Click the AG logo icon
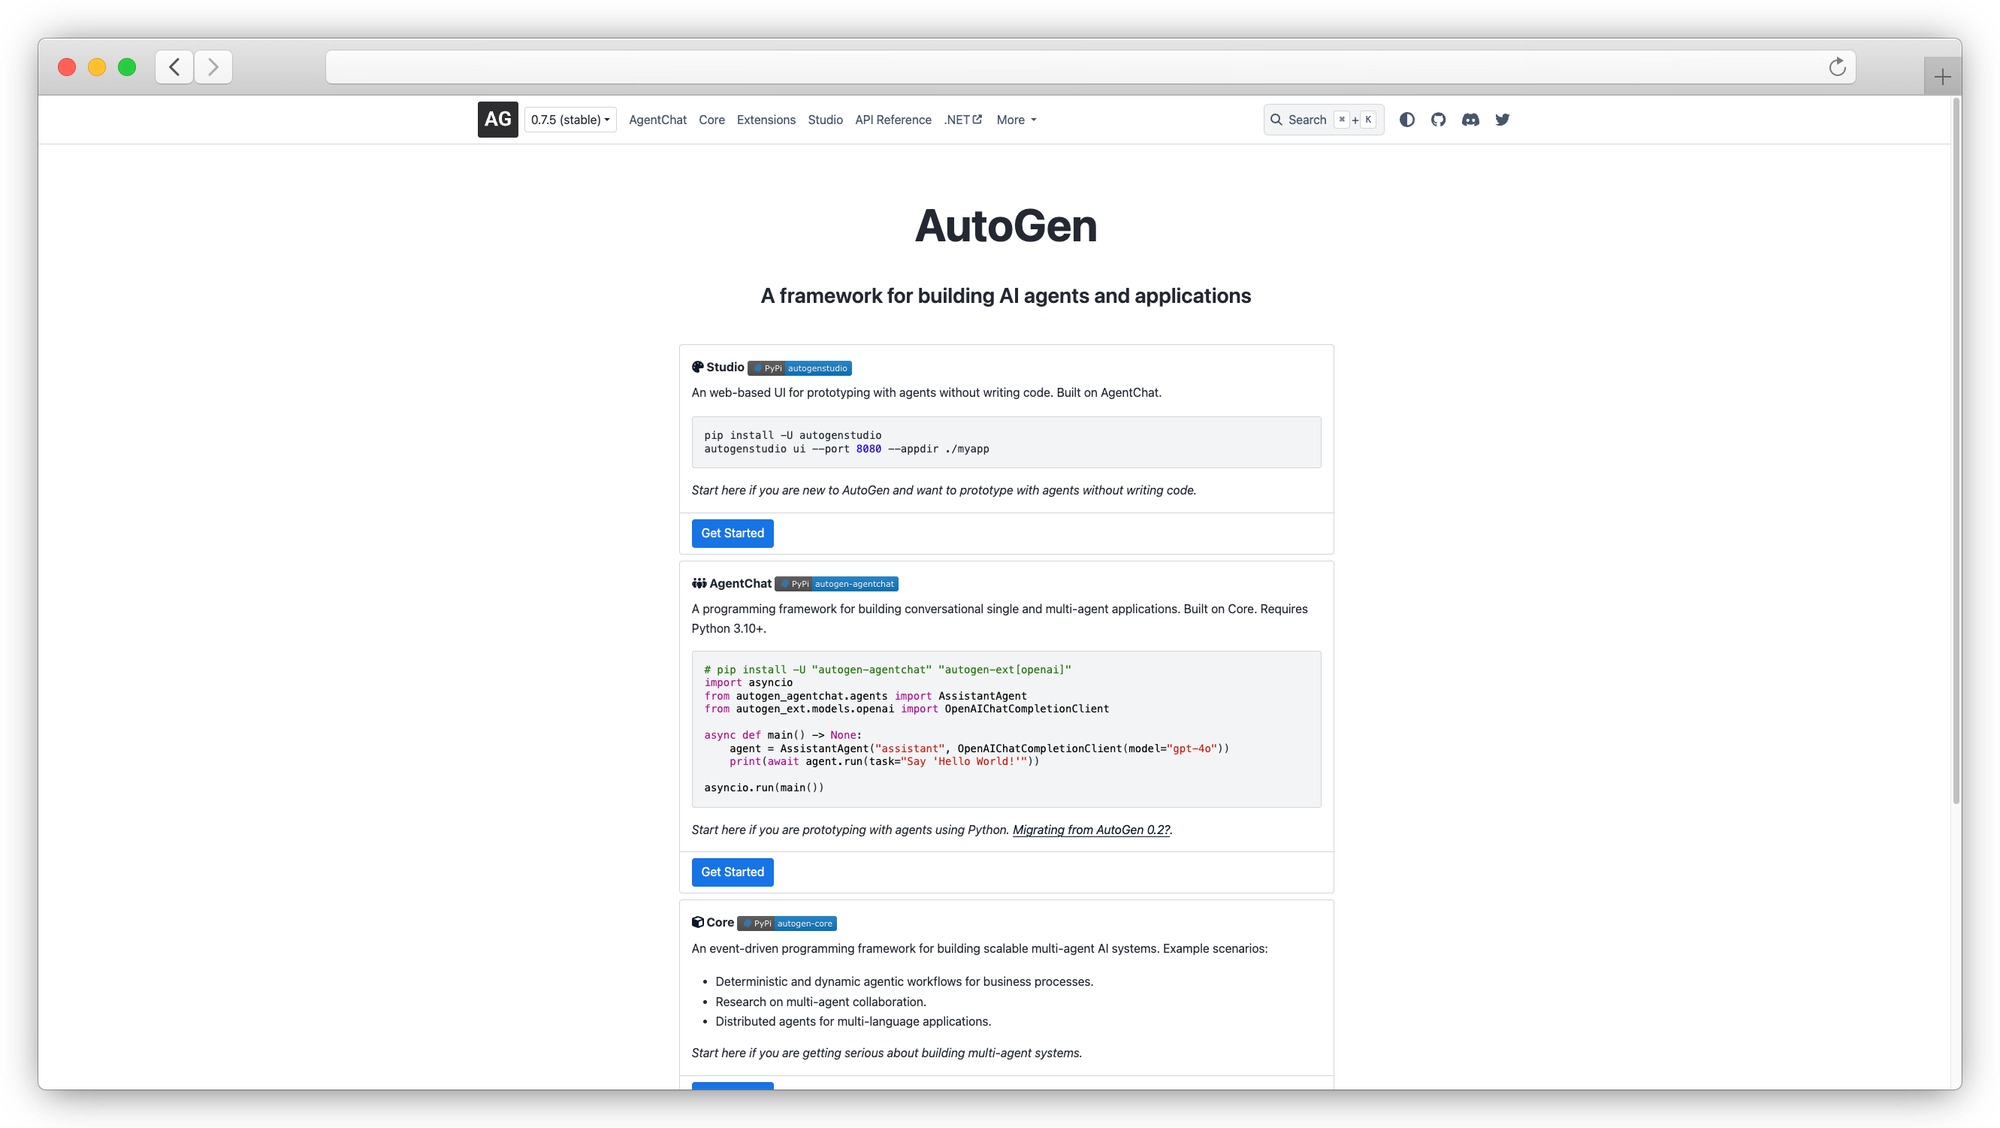This screenshot has height=1128, width=2000. 497,119
